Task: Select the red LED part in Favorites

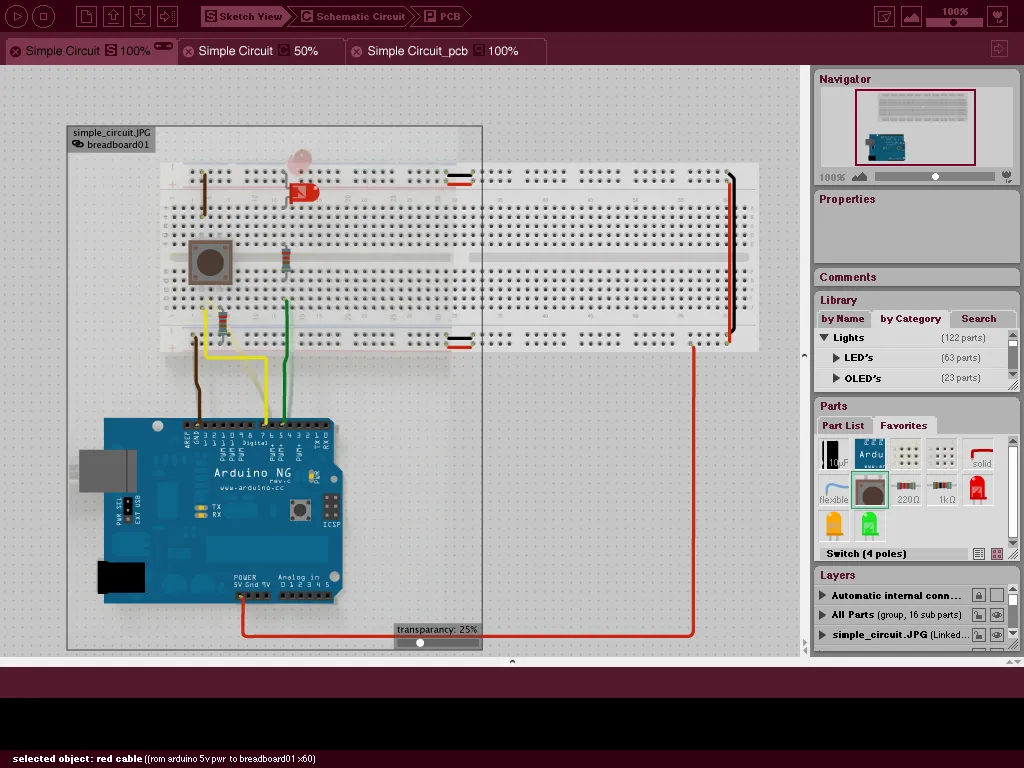Action: pos(978,490)
